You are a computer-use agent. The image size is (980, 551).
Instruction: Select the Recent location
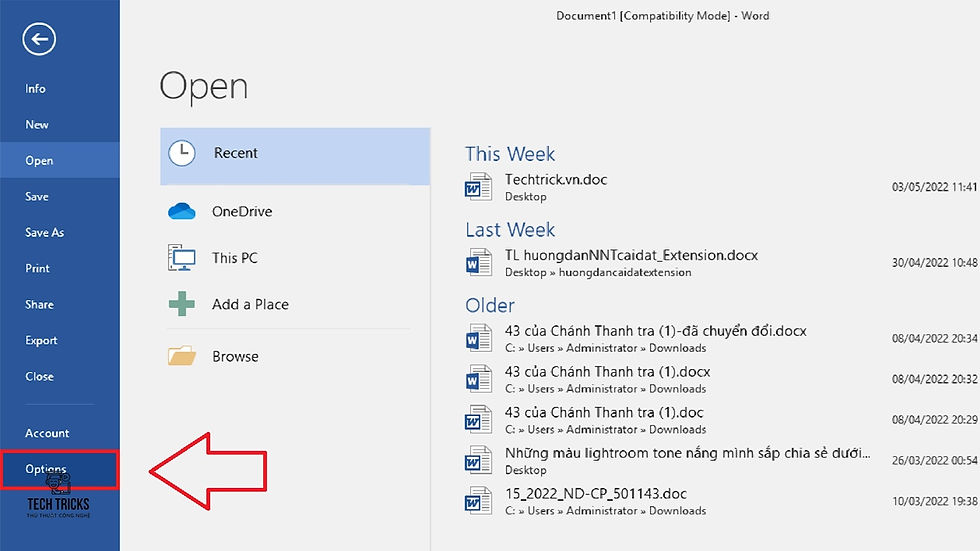[295, 156]
